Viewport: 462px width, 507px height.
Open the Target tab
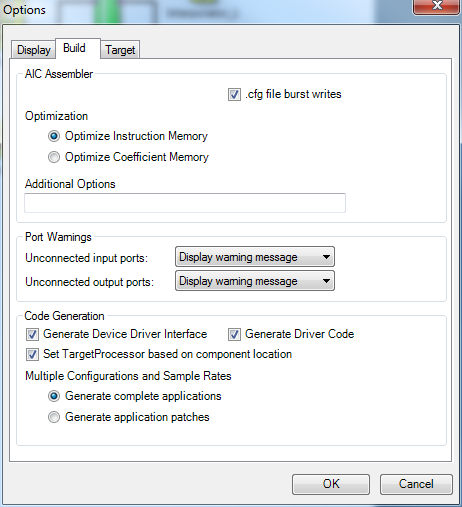(120, 50)
